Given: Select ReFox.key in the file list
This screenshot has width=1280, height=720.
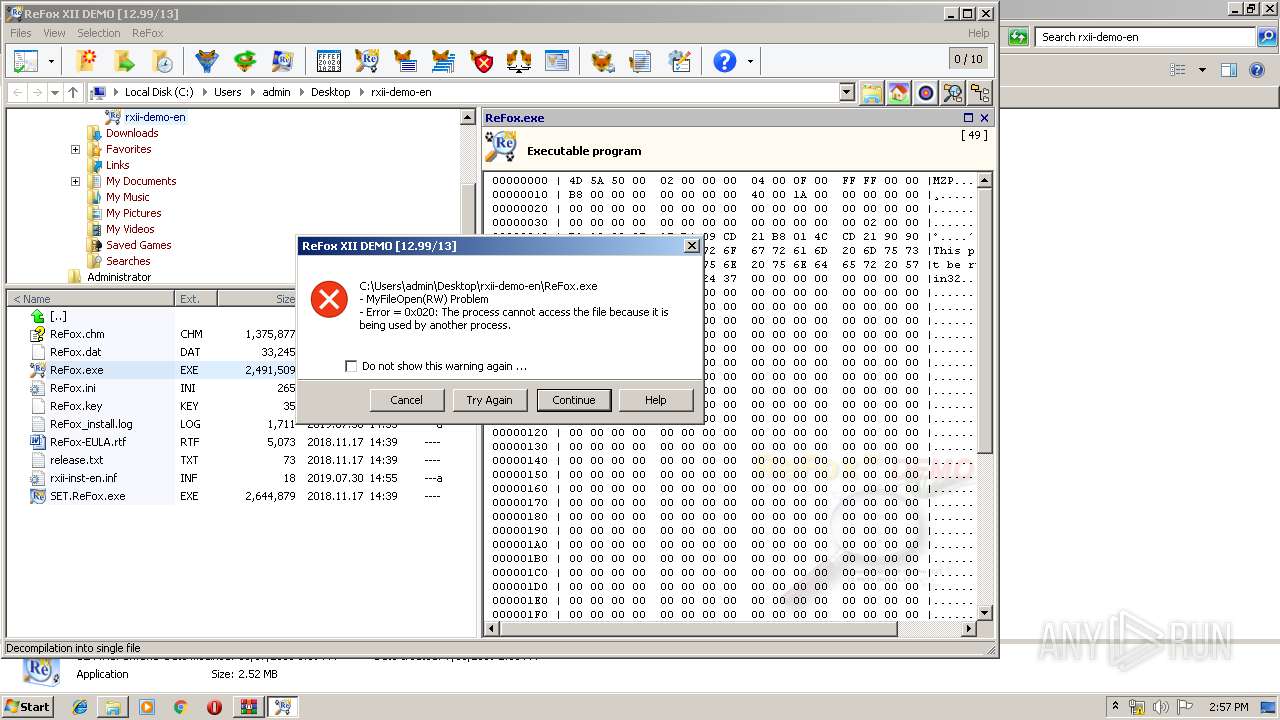Looking at the screenshot, I should [x=75, y=406].
